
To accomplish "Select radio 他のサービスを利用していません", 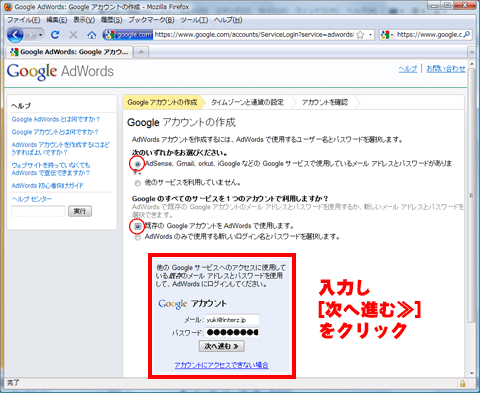I will coord(137,183).
